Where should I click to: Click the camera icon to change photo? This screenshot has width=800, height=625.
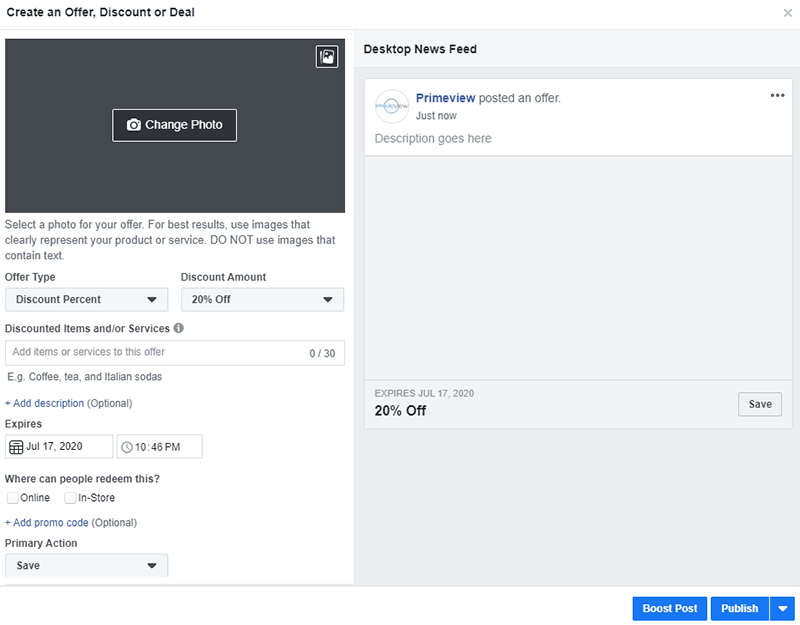(x=131, y=125)
